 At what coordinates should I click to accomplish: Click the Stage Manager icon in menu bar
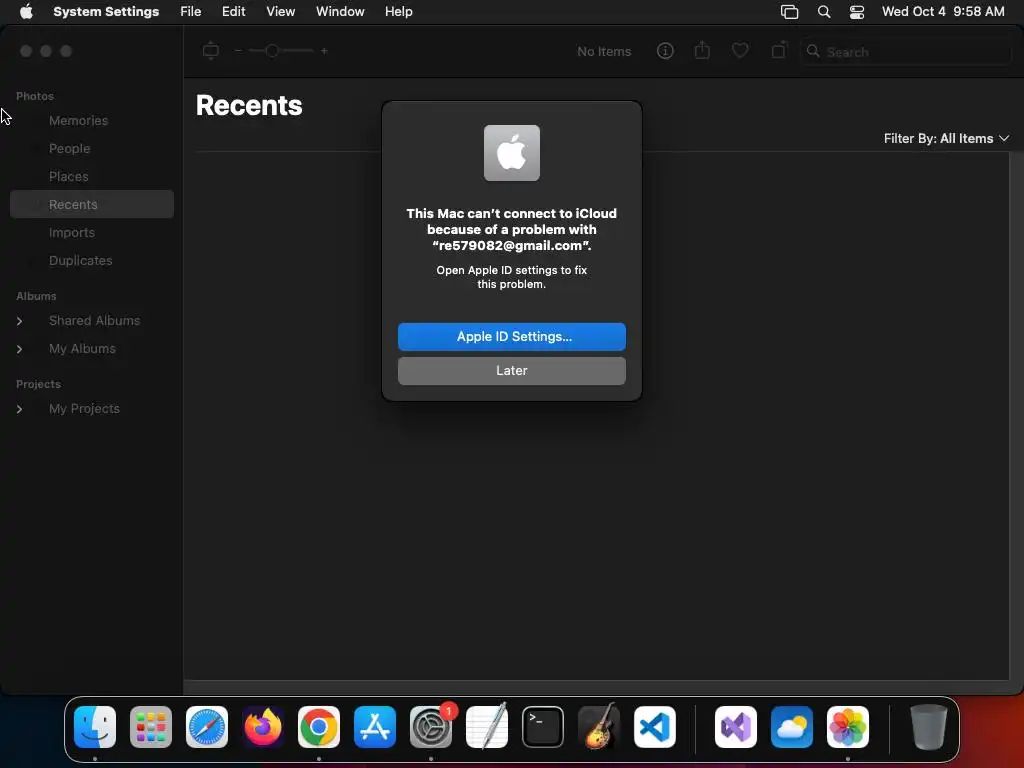coord(789,12)
